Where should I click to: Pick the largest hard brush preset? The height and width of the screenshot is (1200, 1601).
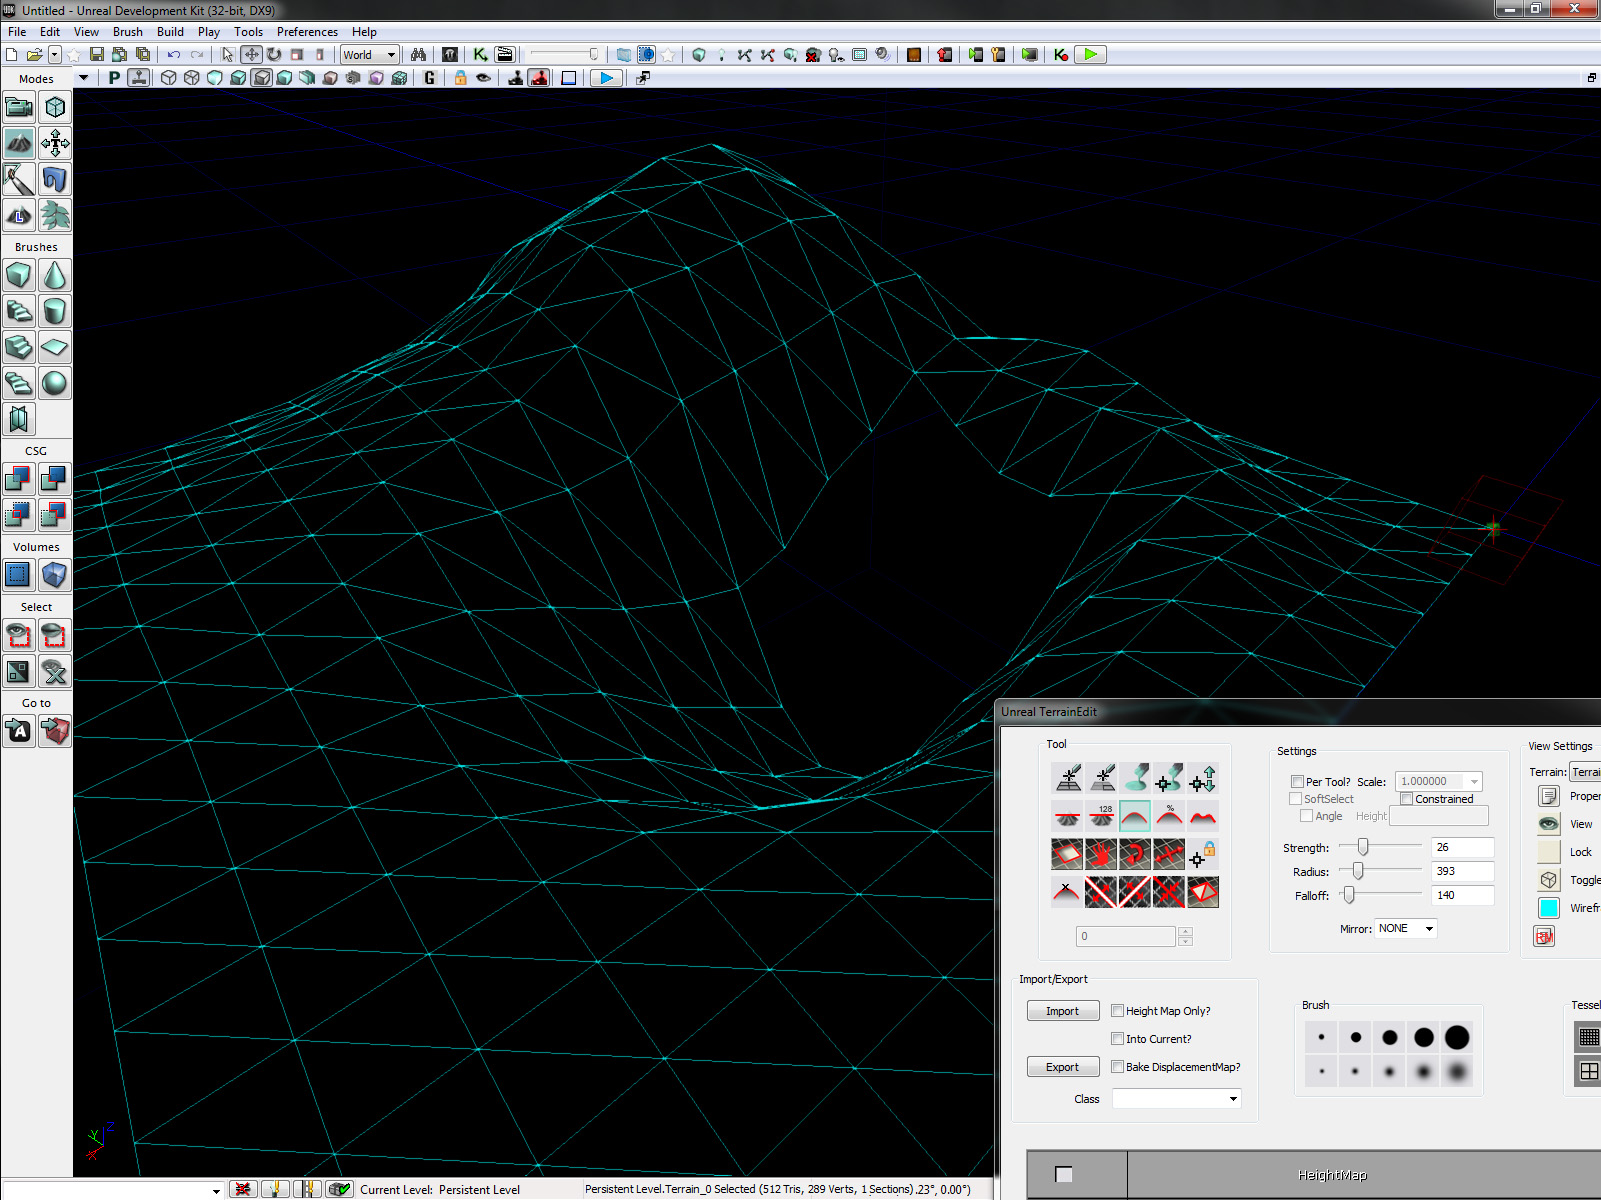coord(1457,1038)
